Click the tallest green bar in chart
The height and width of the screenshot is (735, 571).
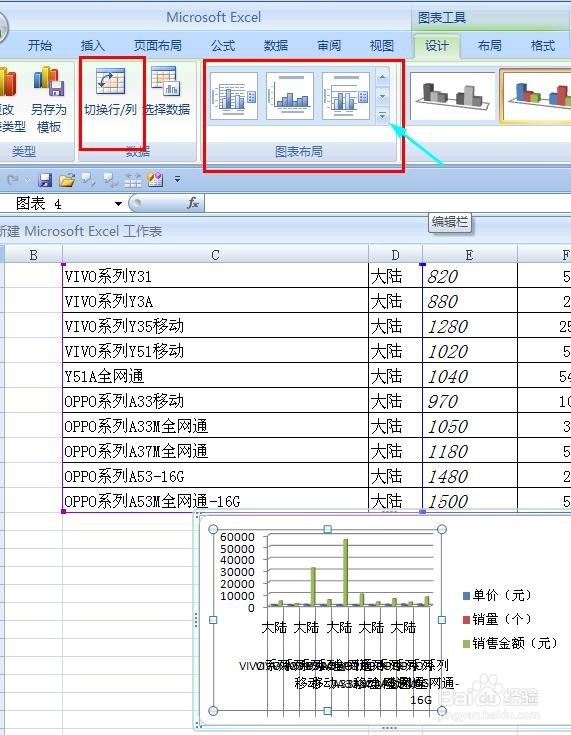tap(346, 572)
